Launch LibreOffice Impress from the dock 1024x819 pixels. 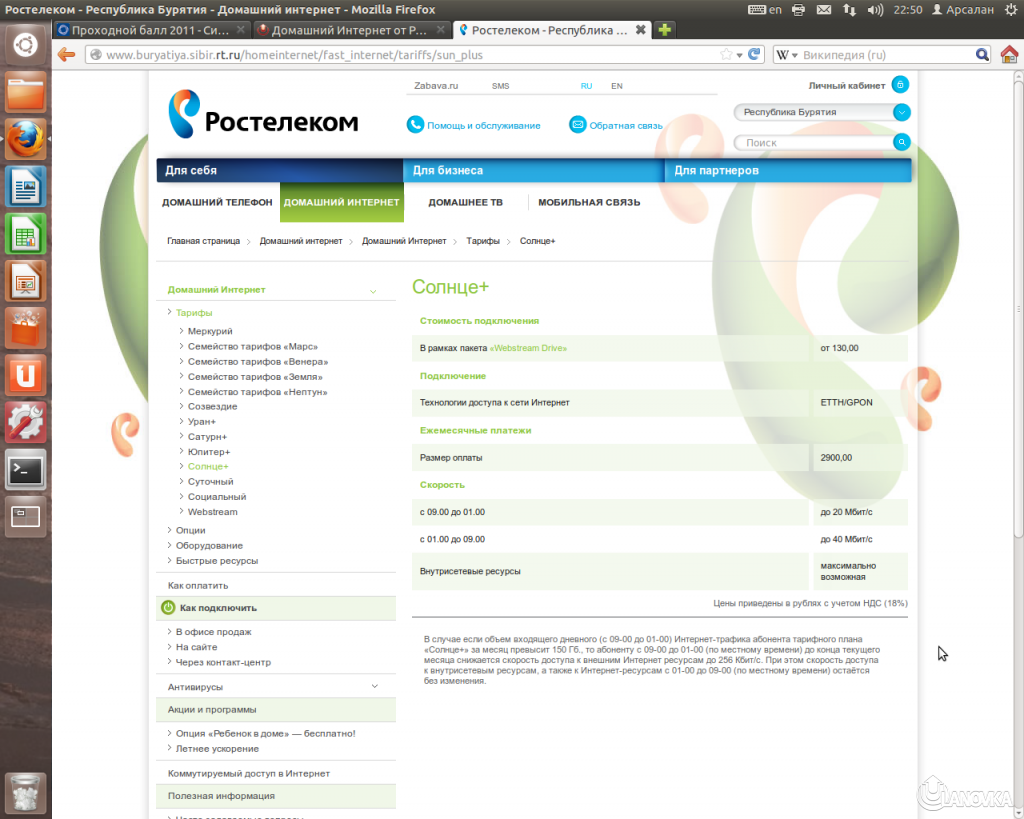click(25, 281)
